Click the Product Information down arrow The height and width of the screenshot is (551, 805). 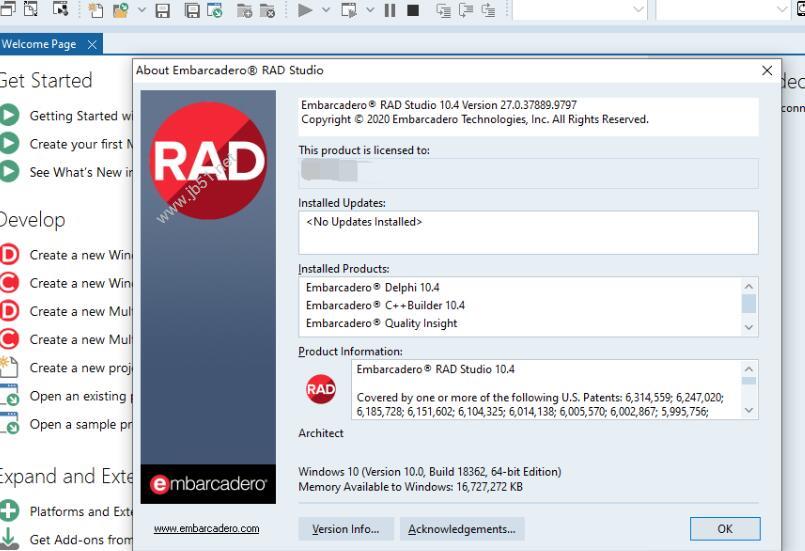[749, 410]
